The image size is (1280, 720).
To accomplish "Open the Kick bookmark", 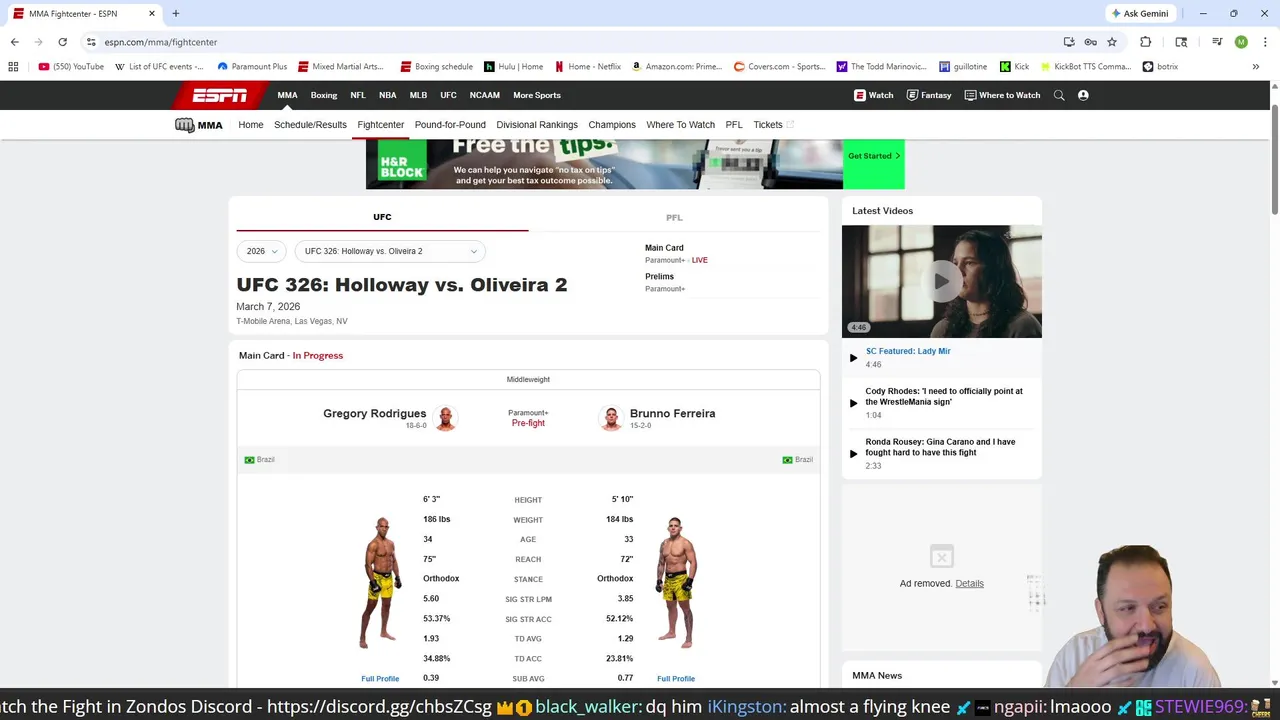I will (x=1014, y=67).
